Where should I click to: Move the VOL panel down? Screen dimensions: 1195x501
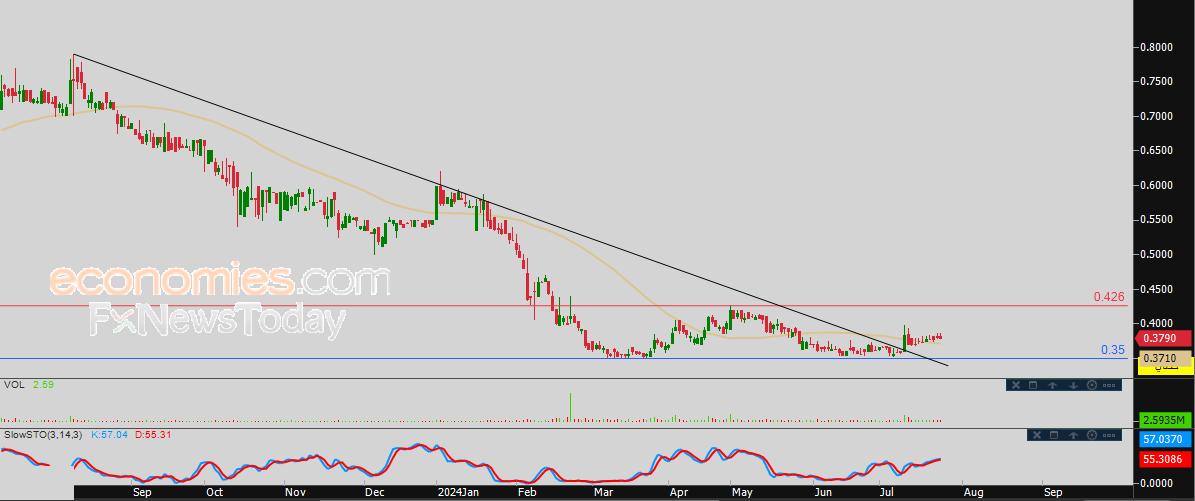pyautogui.click(x=1072, y=385)
